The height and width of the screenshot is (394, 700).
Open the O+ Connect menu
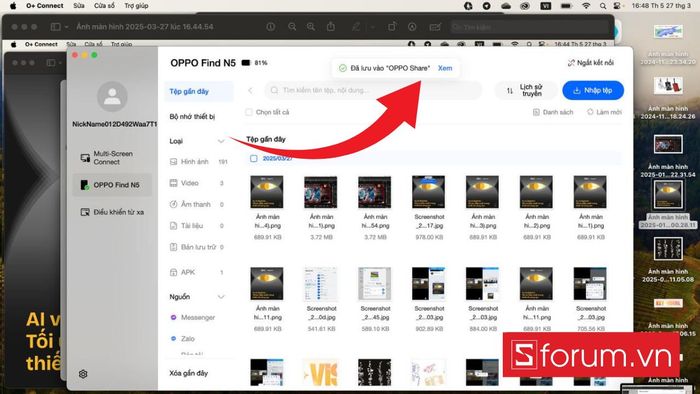pyautogui.click(x=45, y=6)
